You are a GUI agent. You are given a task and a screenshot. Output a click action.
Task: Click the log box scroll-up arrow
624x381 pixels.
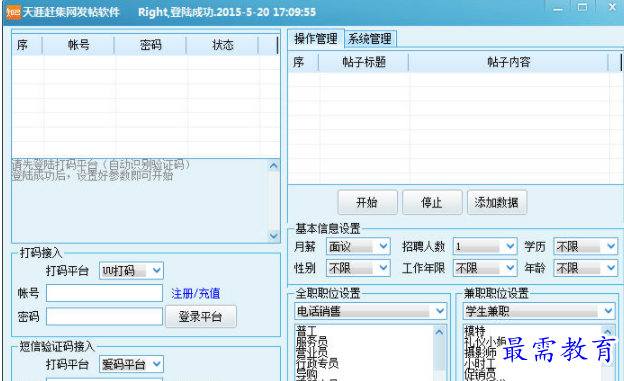[273, 166]
